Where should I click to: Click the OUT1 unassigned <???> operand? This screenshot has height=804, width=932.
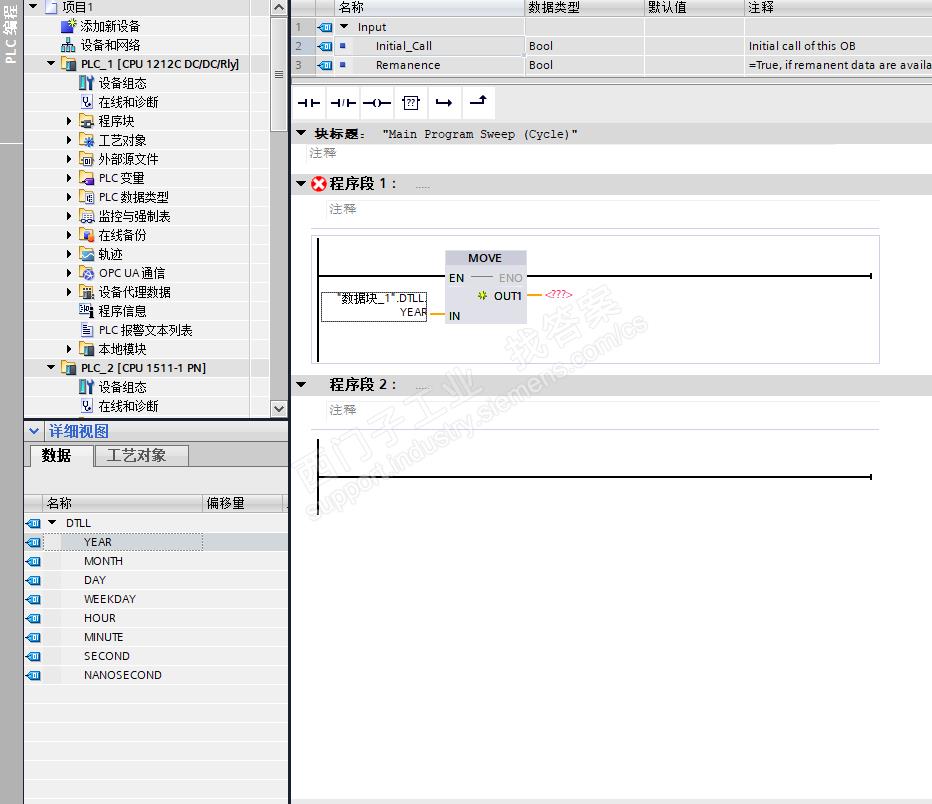point(558,294)
